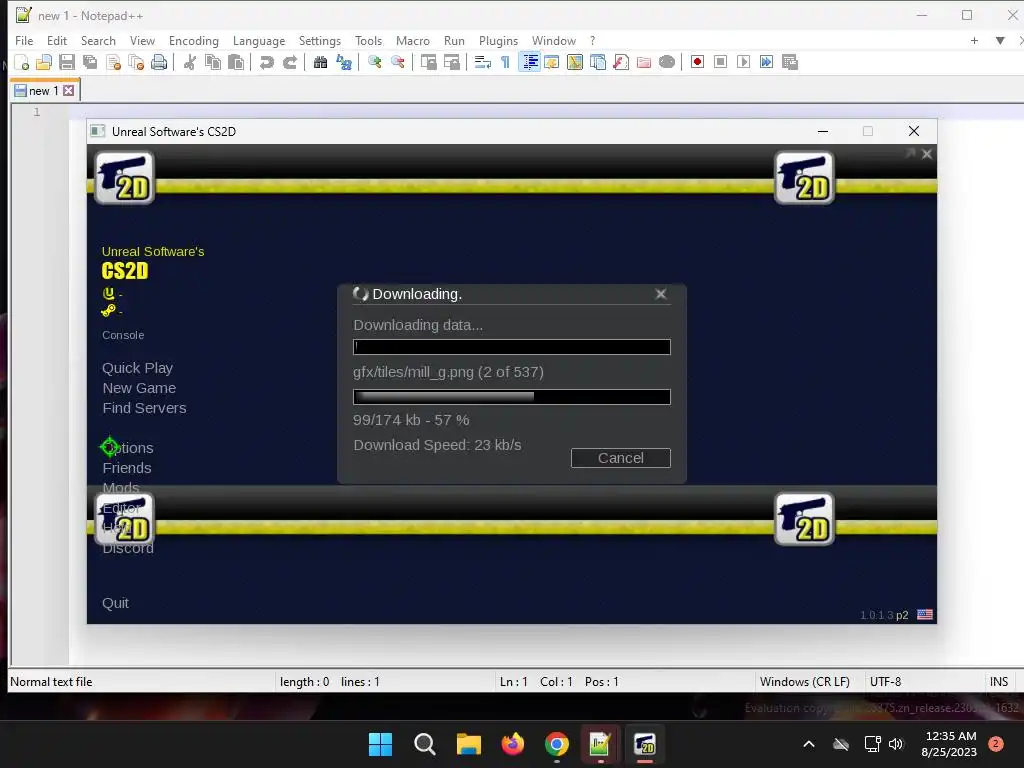Screen dimensions: 1024x768
Task: Click Find Servers in CS2D menu
Action: pyautogui.click(x=144, y=408)
